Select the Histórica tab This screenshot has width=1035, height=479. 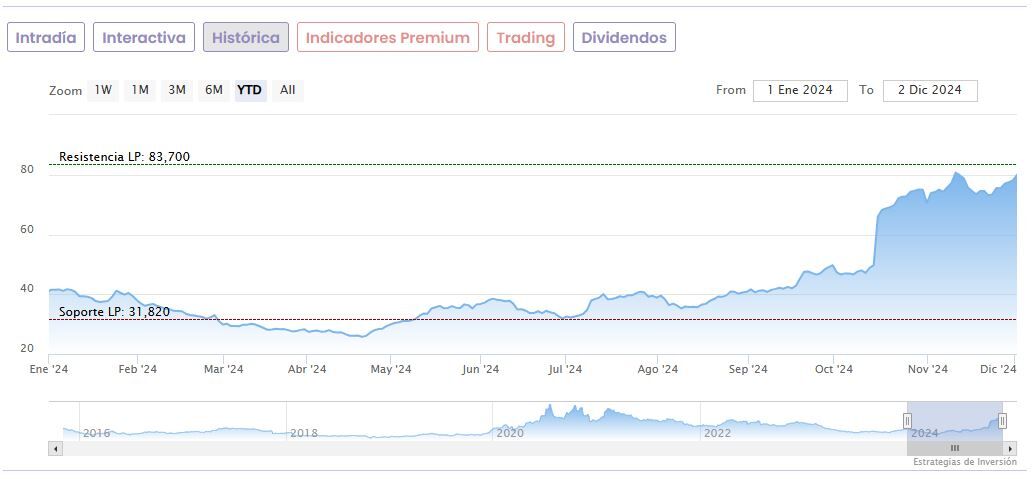click(246, 38)
